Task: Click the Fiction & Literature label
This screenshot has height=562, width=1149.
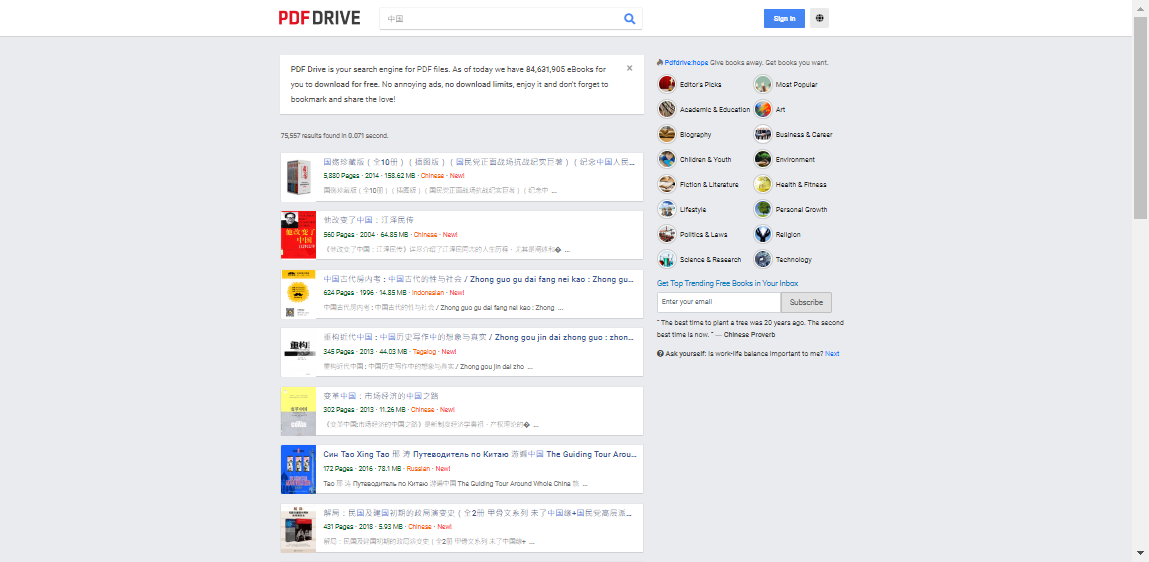Action: pyautogui.click(x=709, y=185)
